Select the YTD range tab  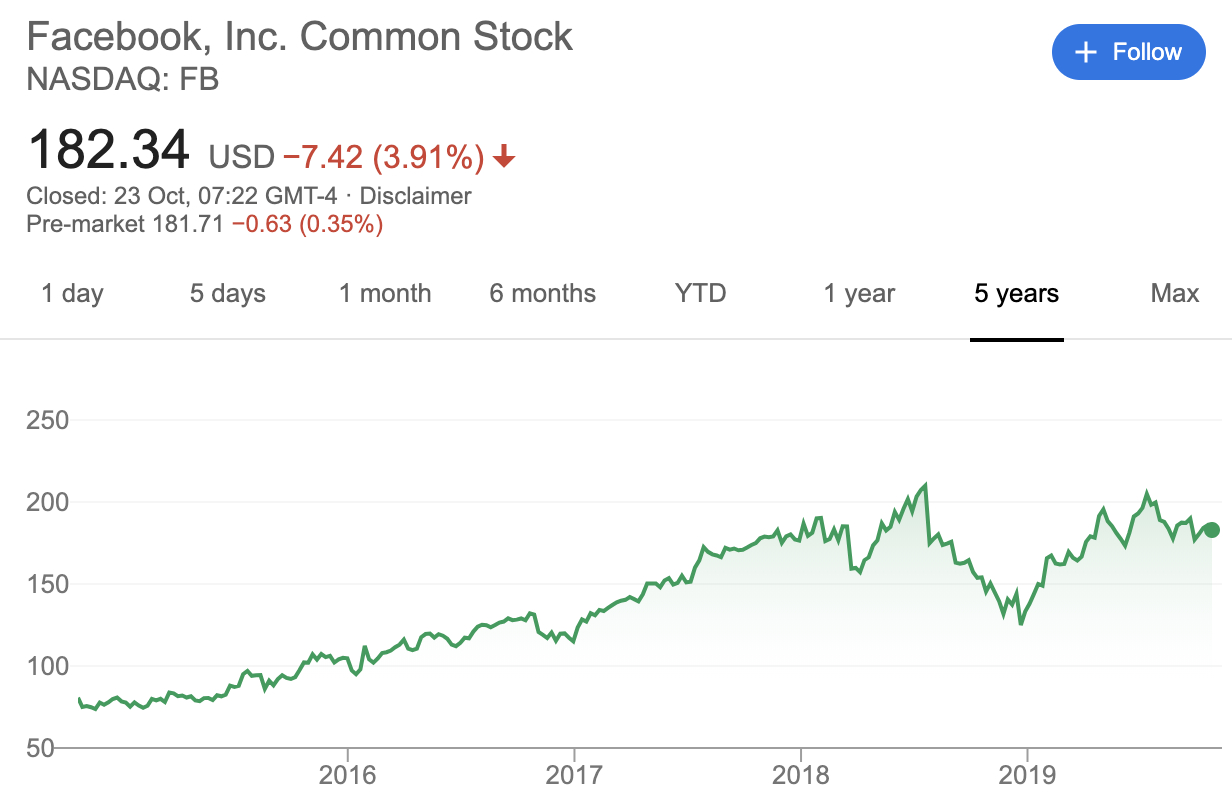click(x=700, y=293)
